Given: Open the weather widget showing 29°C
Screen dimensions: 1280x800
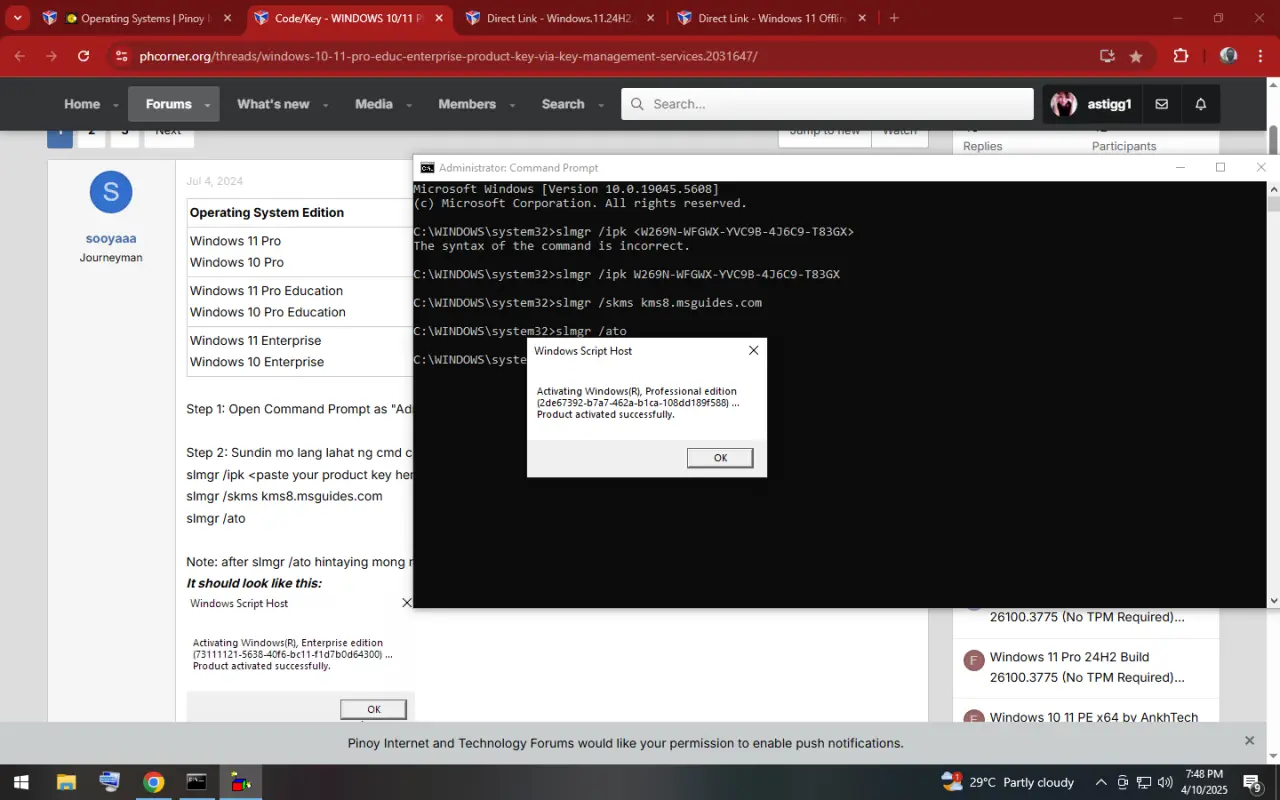Looking at the screenshot, I should pos(1008,782).
